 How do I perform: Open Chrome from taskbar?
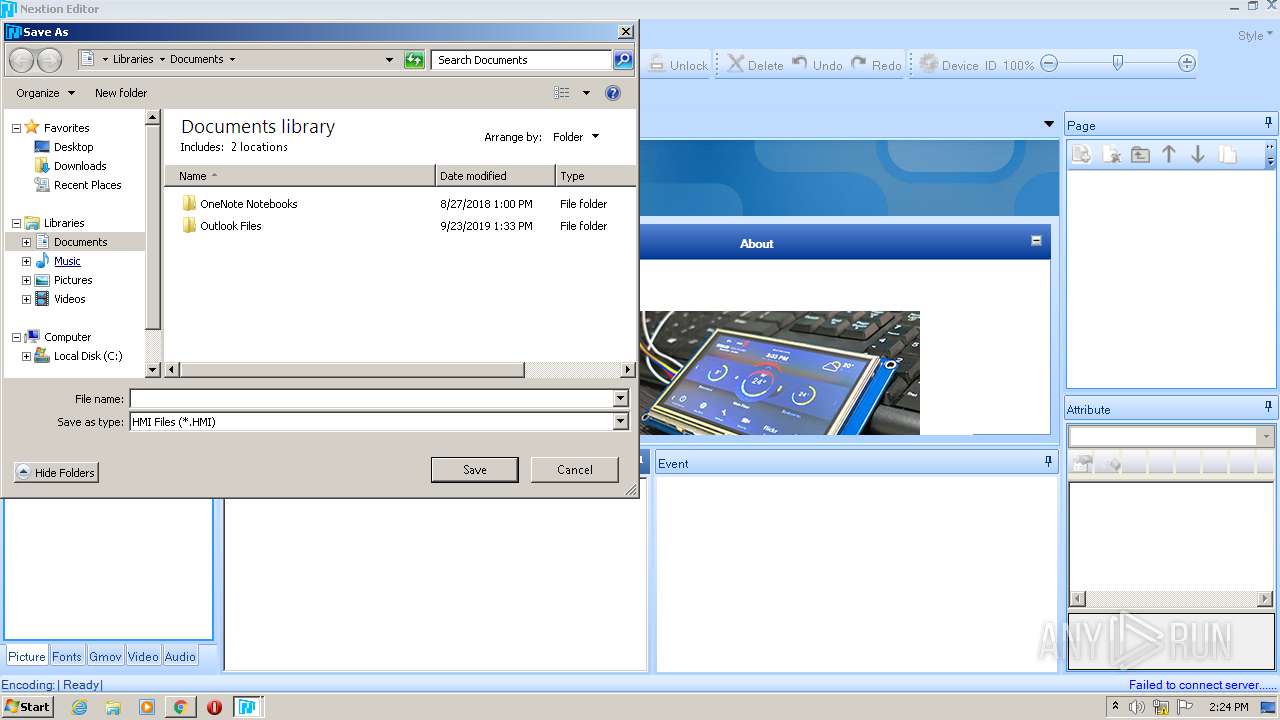180,707
